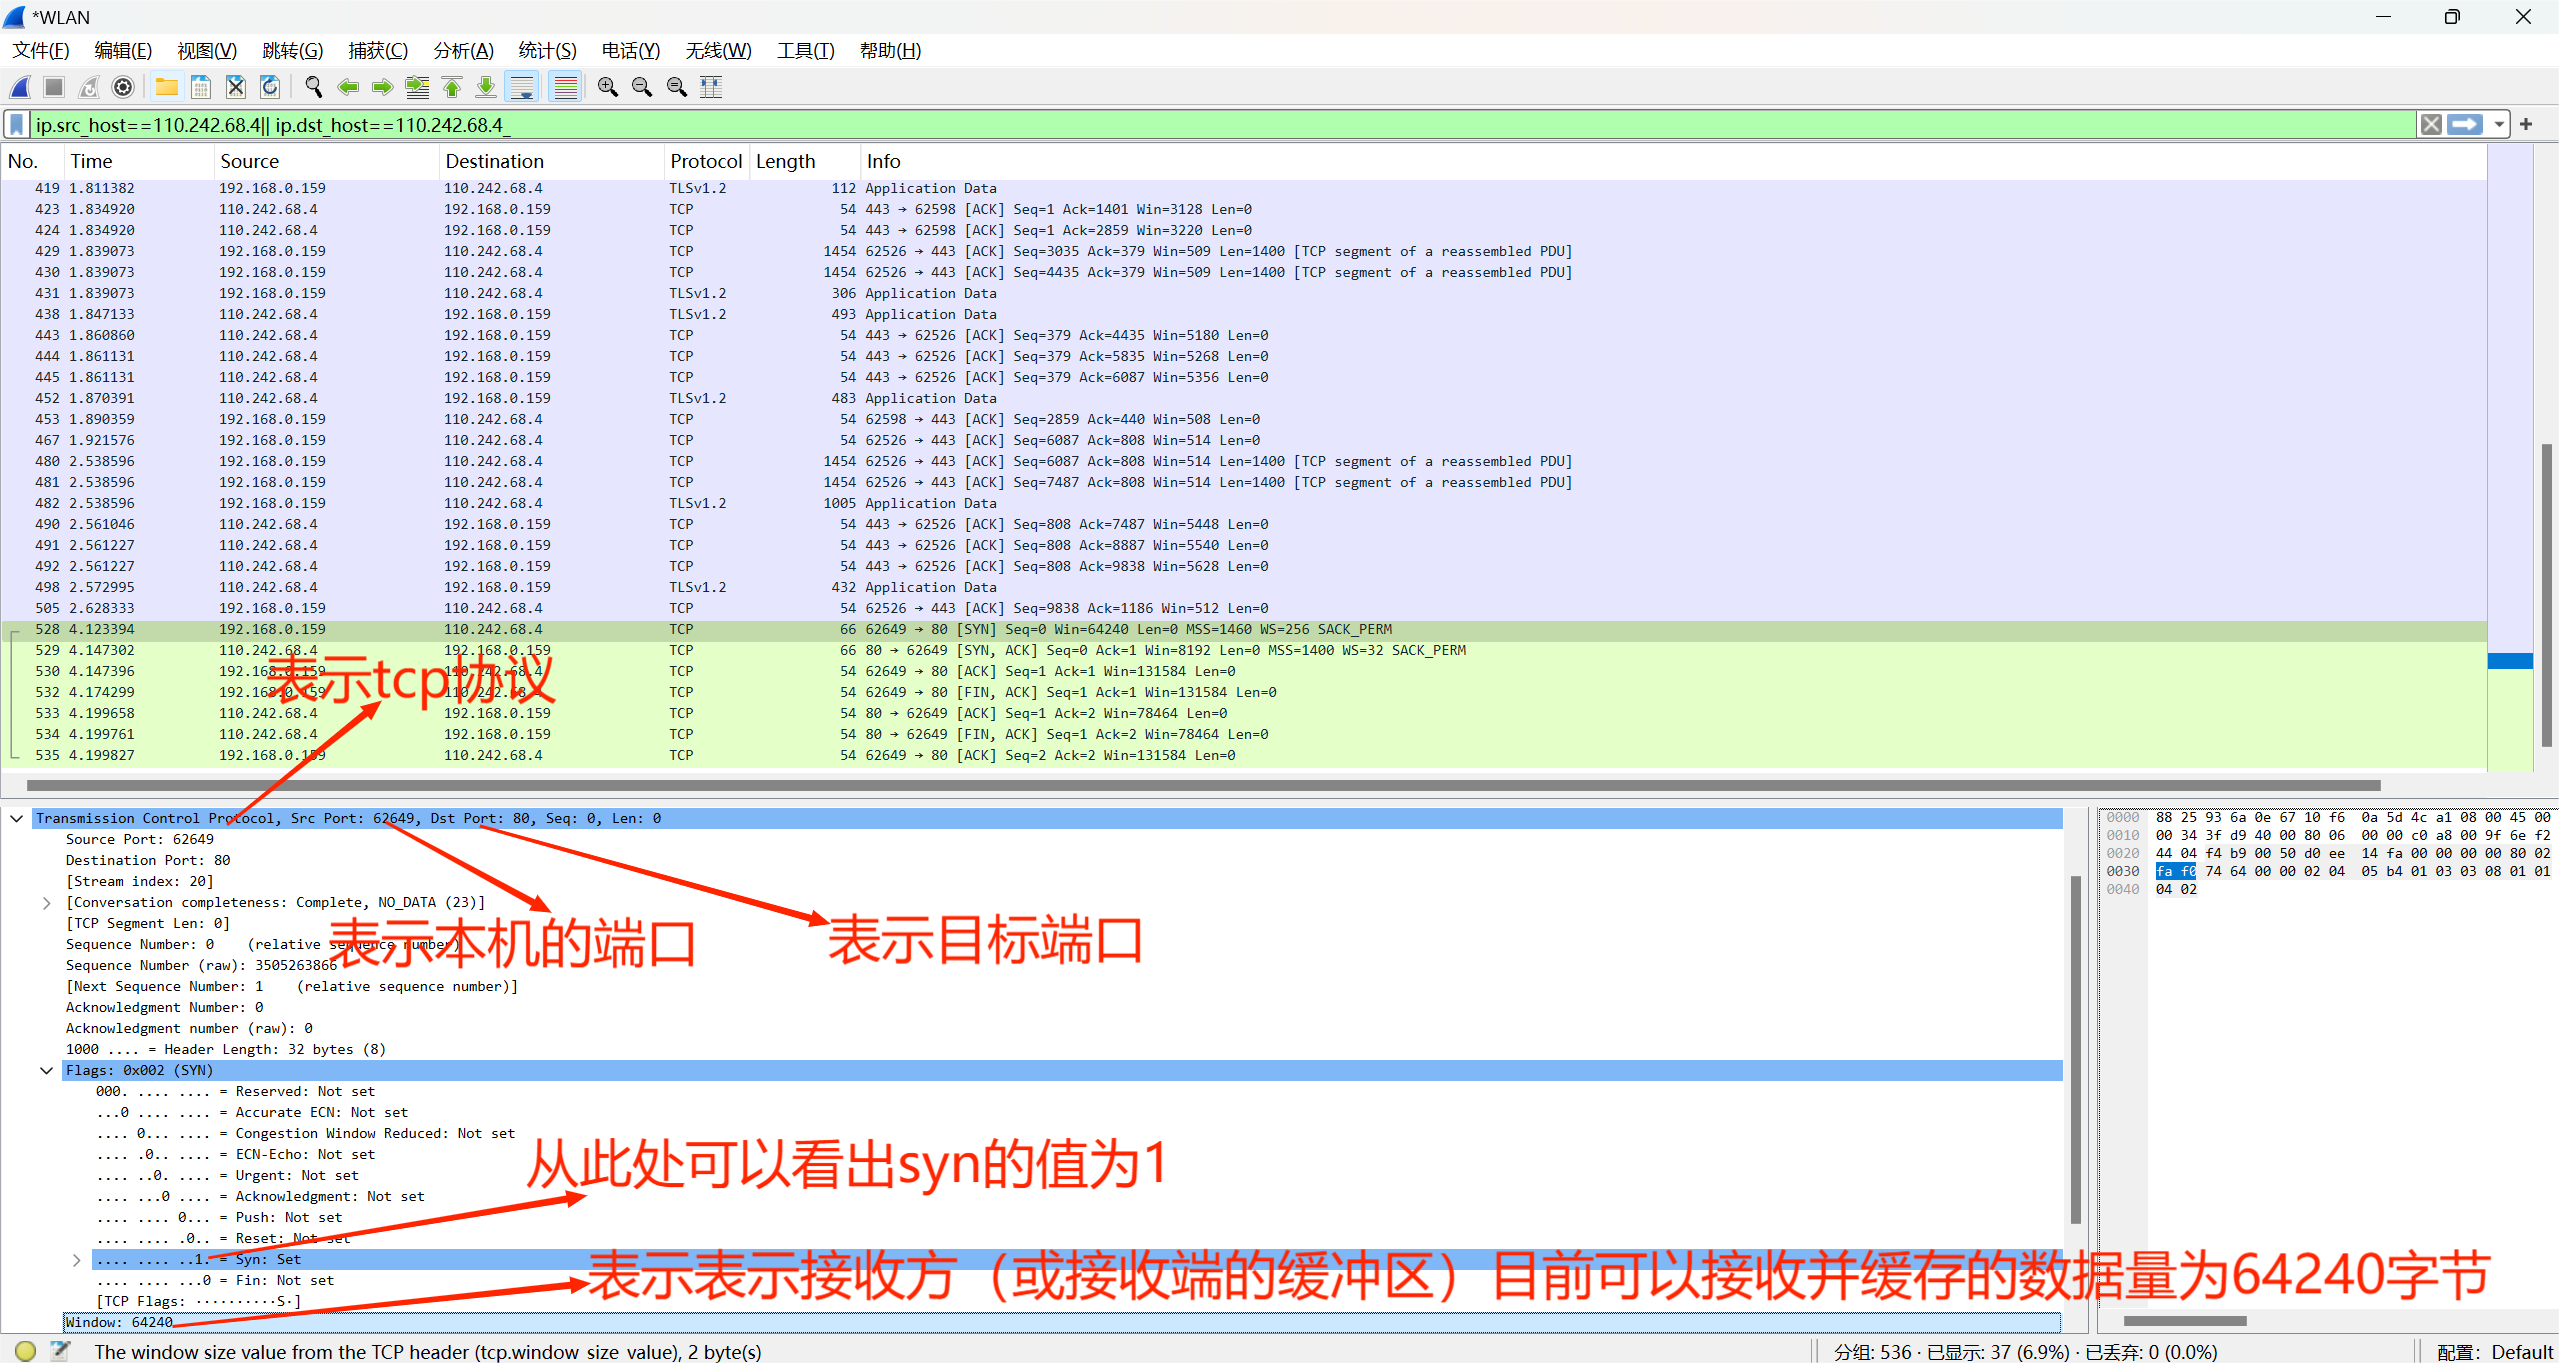The width and height of the screenshot is (2559, 1363).
Task: Toggle auto-scroll during live capture
Action: (522, 87)
